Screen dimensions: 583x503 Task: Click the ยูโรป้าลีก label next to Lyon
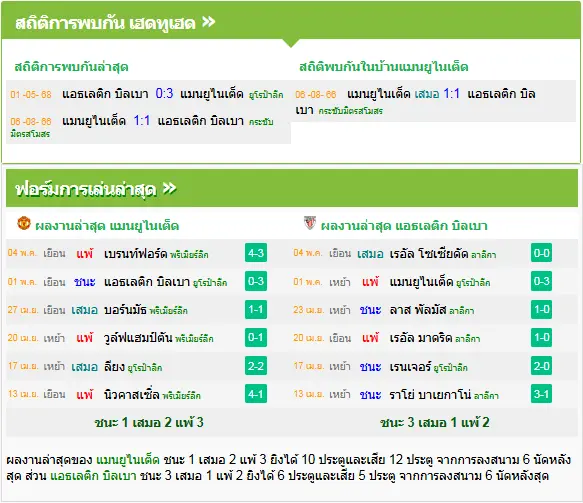pyautogui.click(x=145, y=368)
